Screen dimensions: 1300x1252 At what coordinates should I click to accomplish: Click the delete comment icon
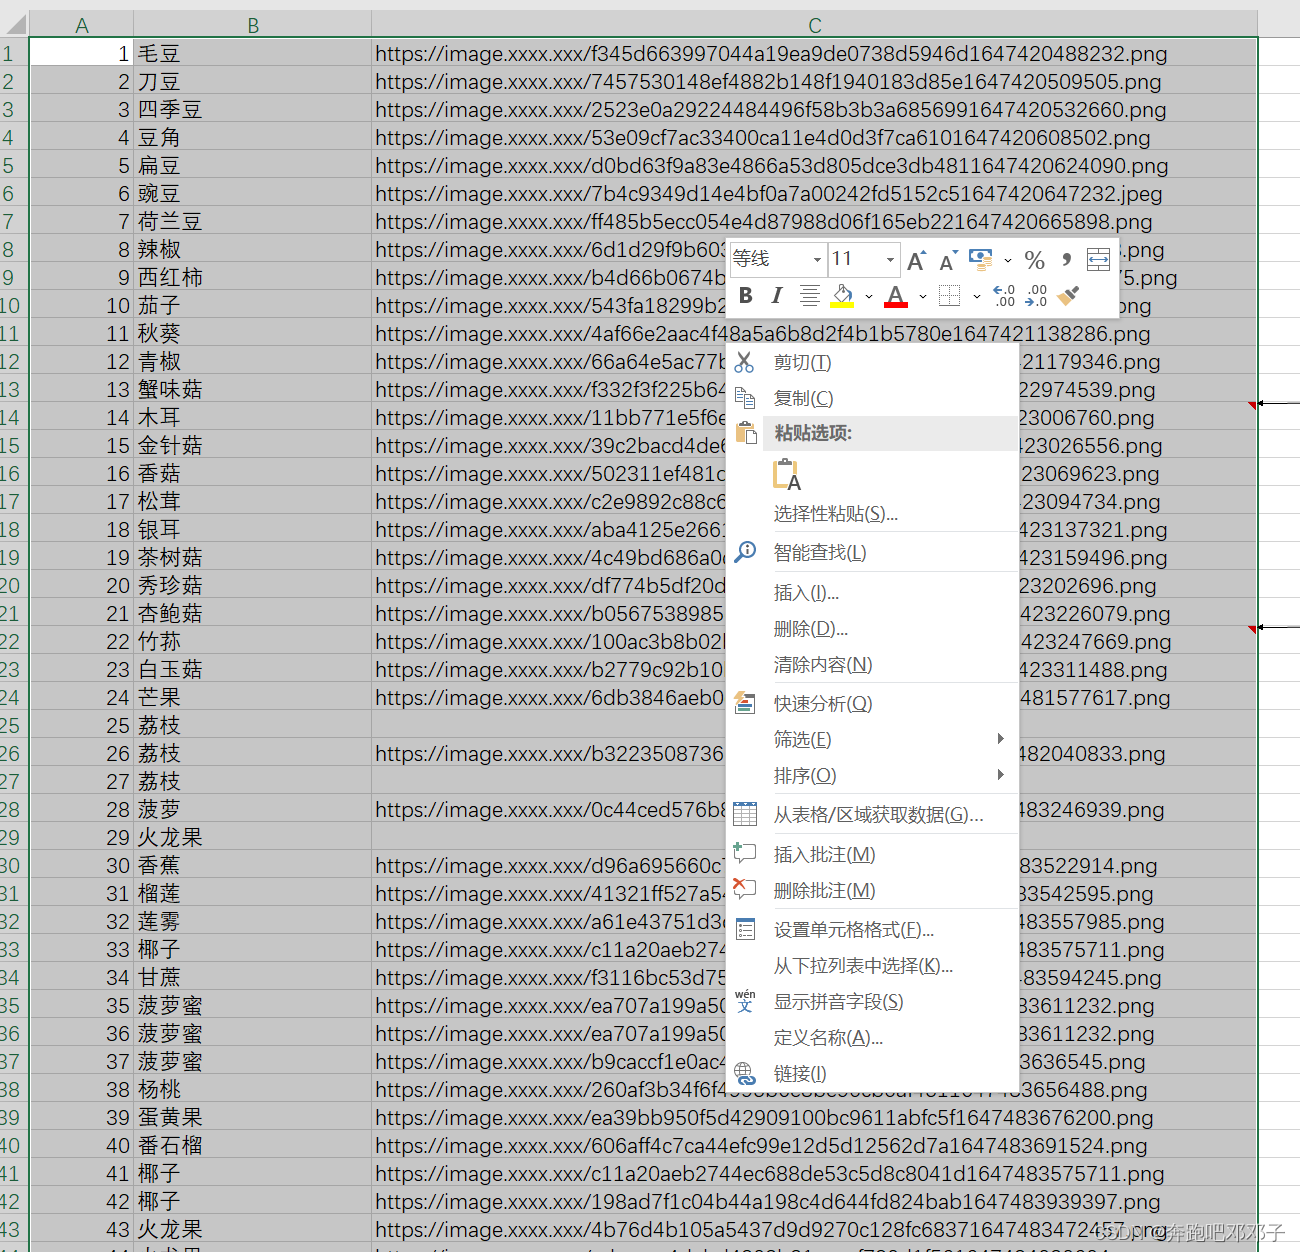pyautogui.click(x=745, y=889)
